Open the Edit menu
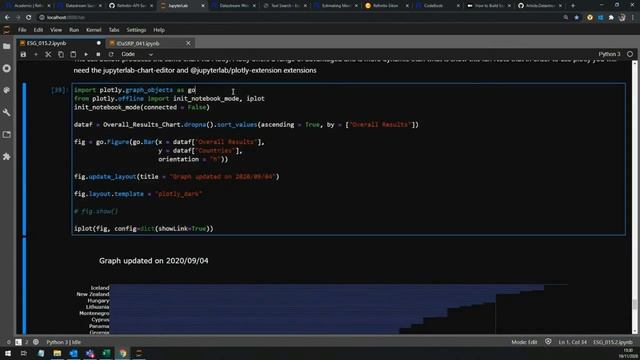640x360 pixels. [38, 30]
